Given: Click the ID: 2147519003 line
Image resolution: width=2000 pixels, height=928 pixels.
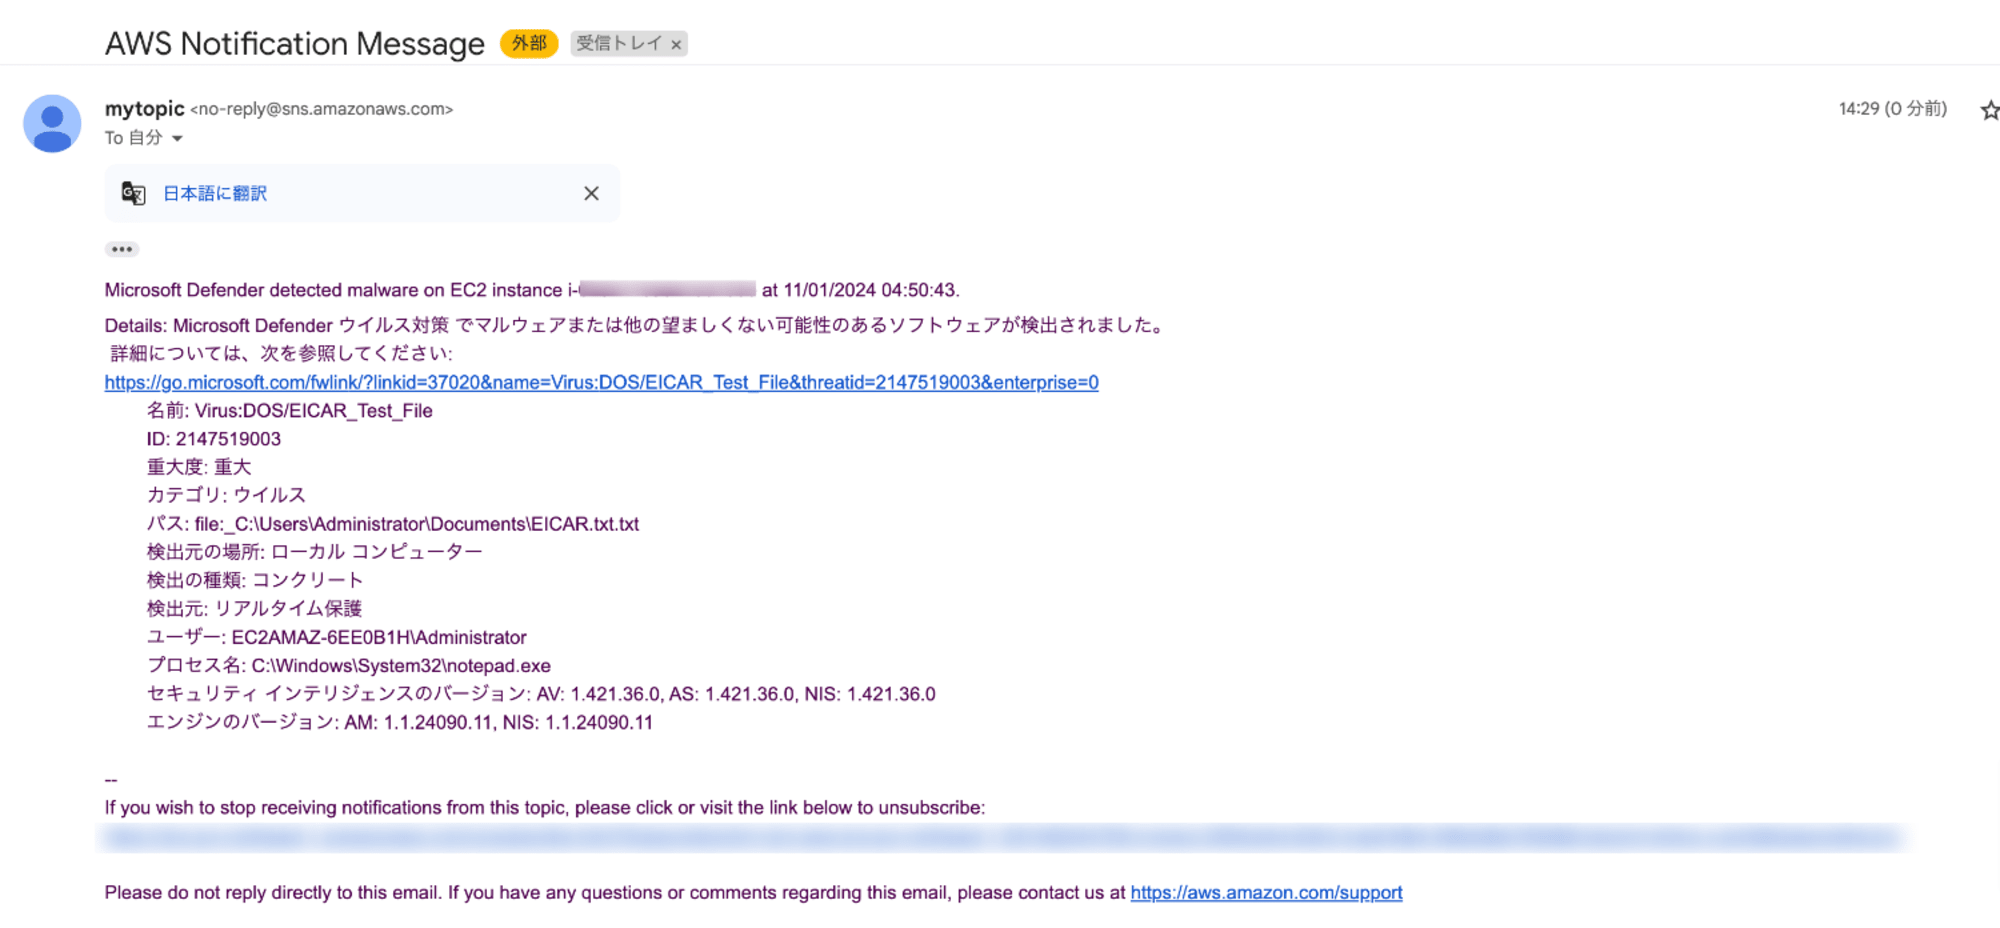Looking at the screenshot, I should 213,439.
